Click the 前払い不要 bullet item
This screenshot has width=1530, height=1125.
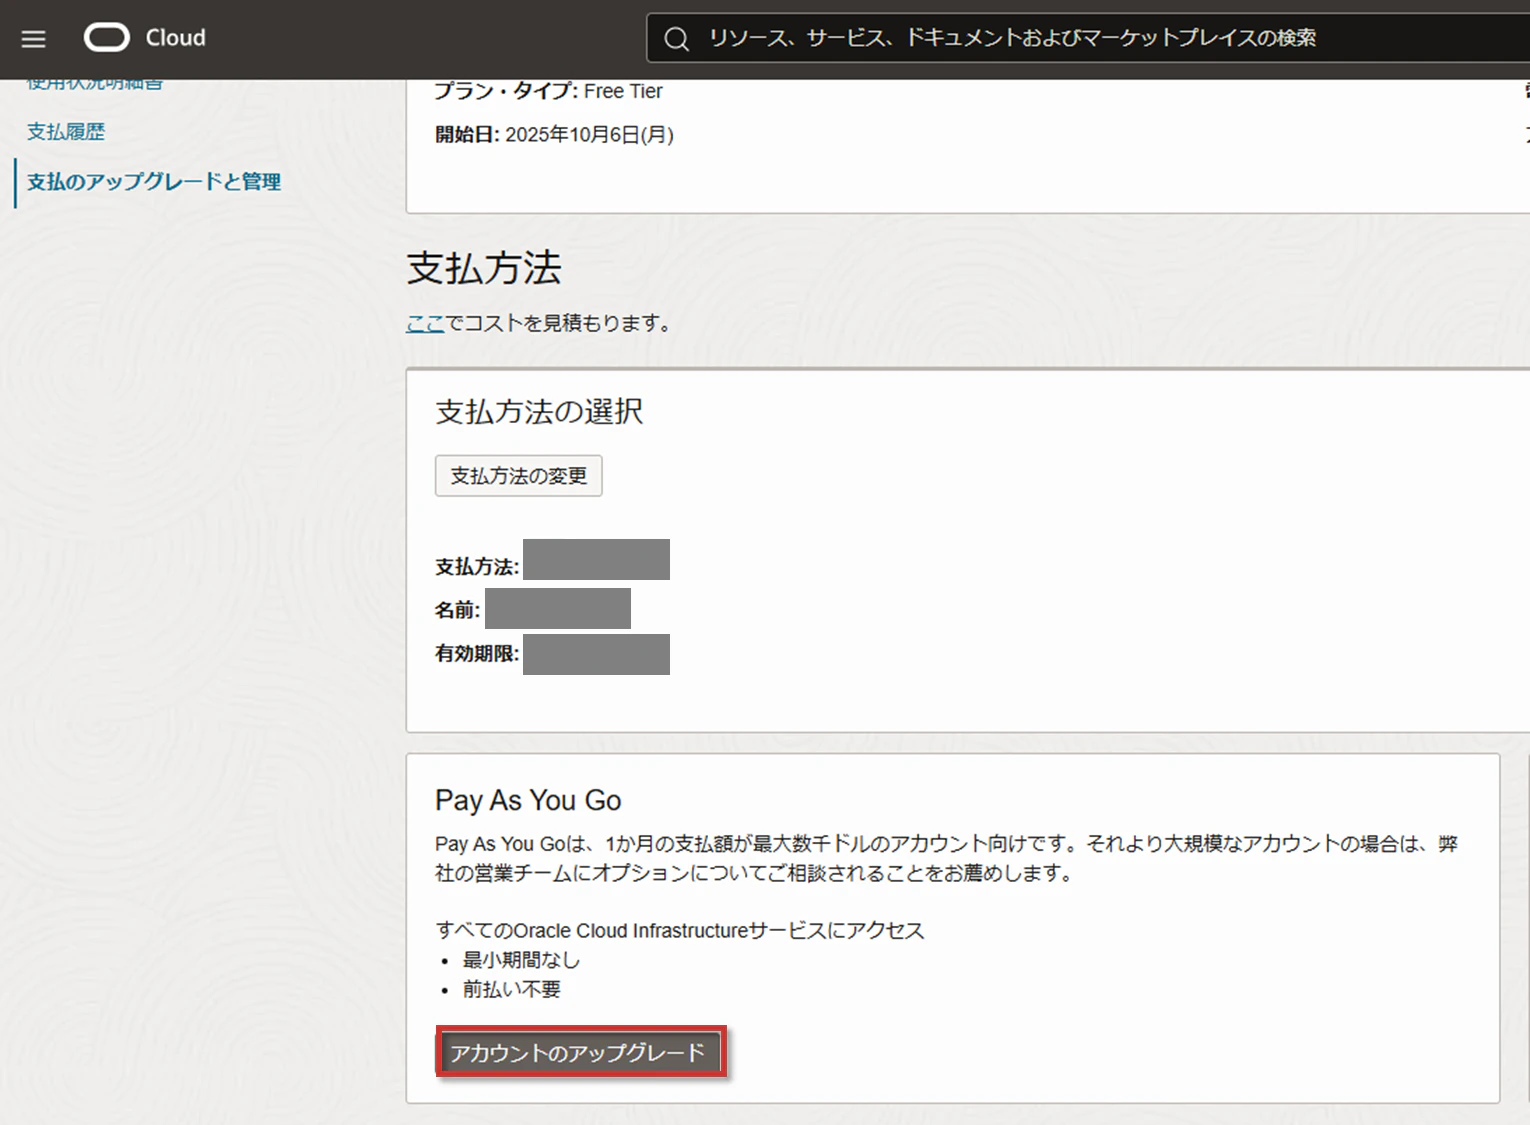coord(511,989)
